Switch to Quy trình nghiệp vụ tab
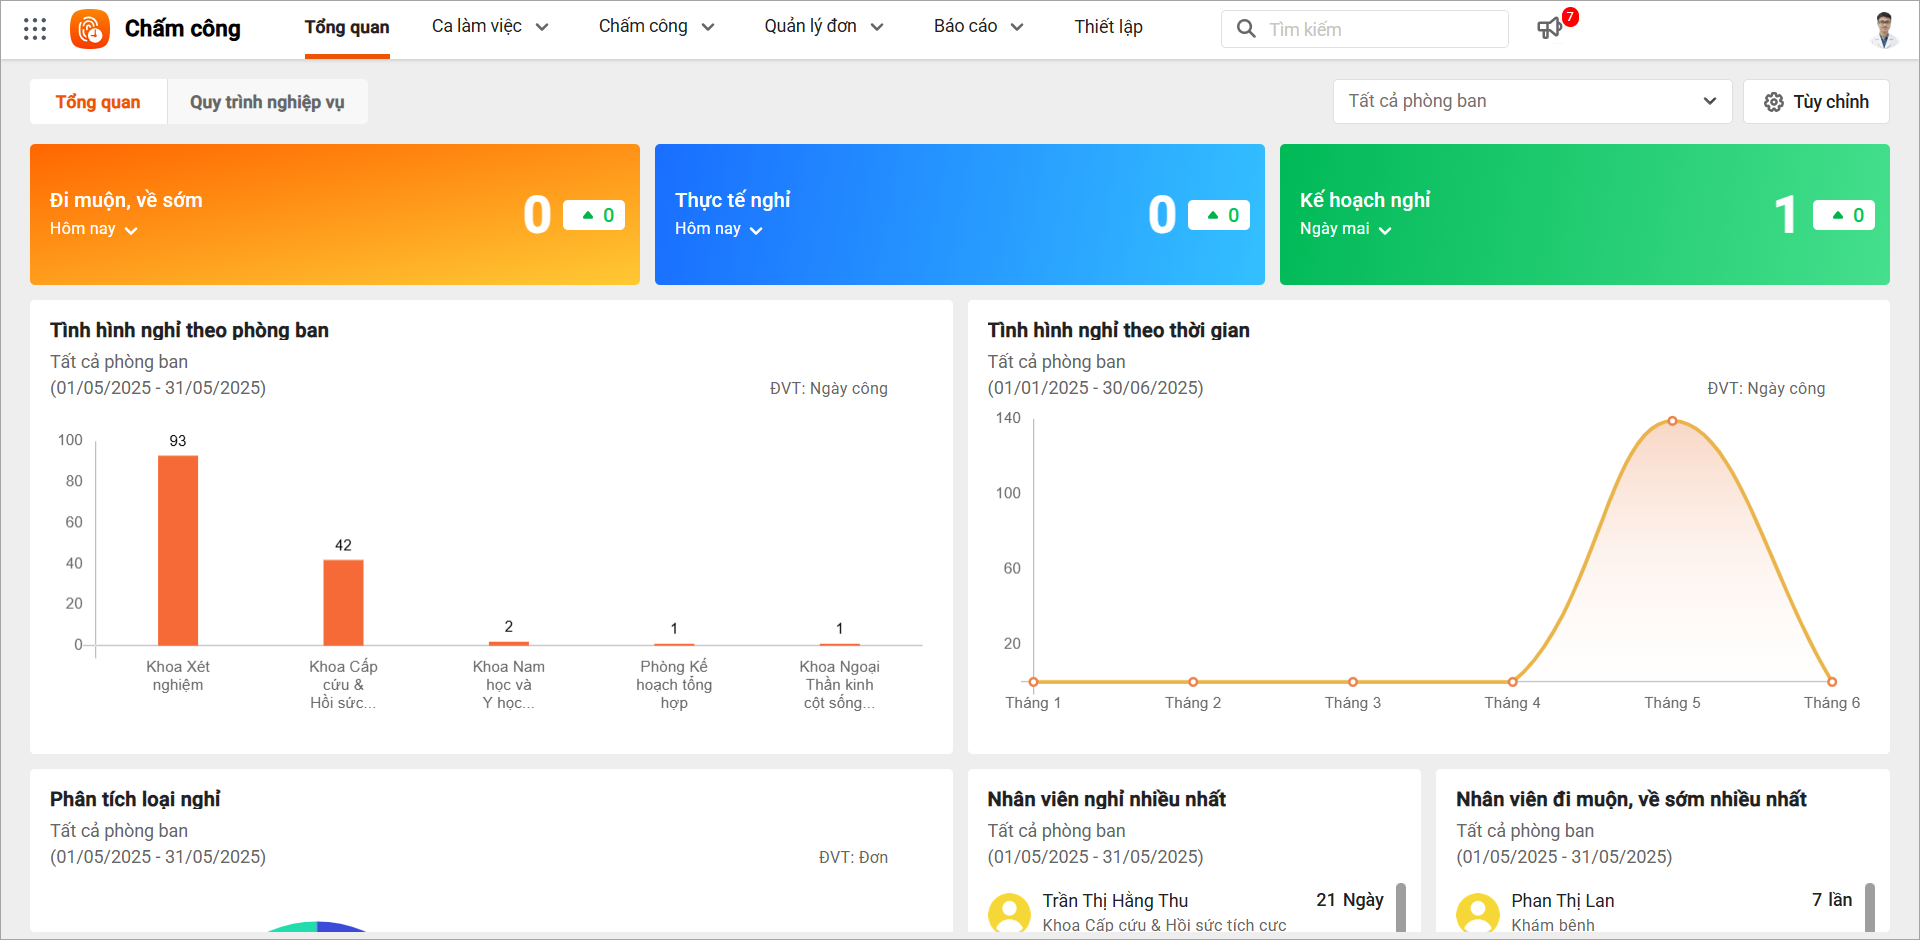Viewport: 1920px width, 940px height. click(267, 102)
